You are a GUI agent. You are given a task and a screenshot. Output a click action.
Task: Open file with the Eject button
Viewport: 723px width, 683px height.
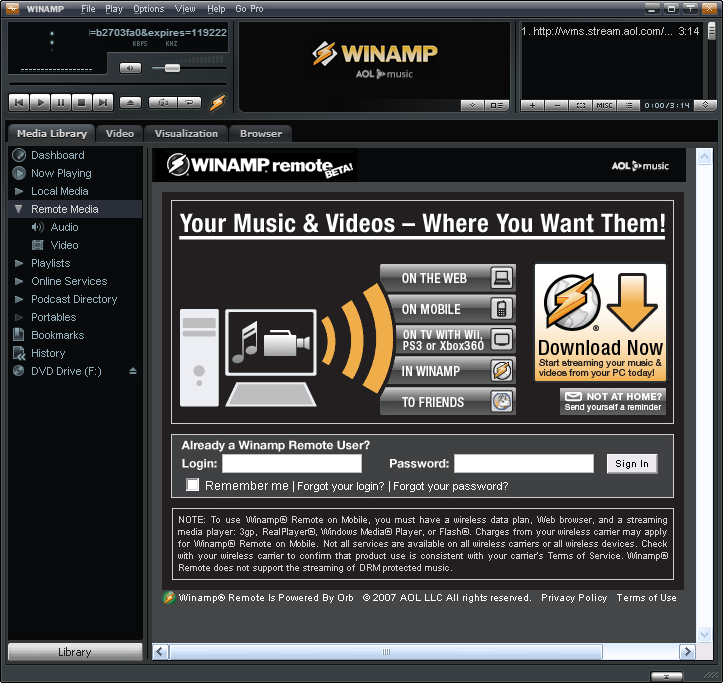[x=130, y=102]
